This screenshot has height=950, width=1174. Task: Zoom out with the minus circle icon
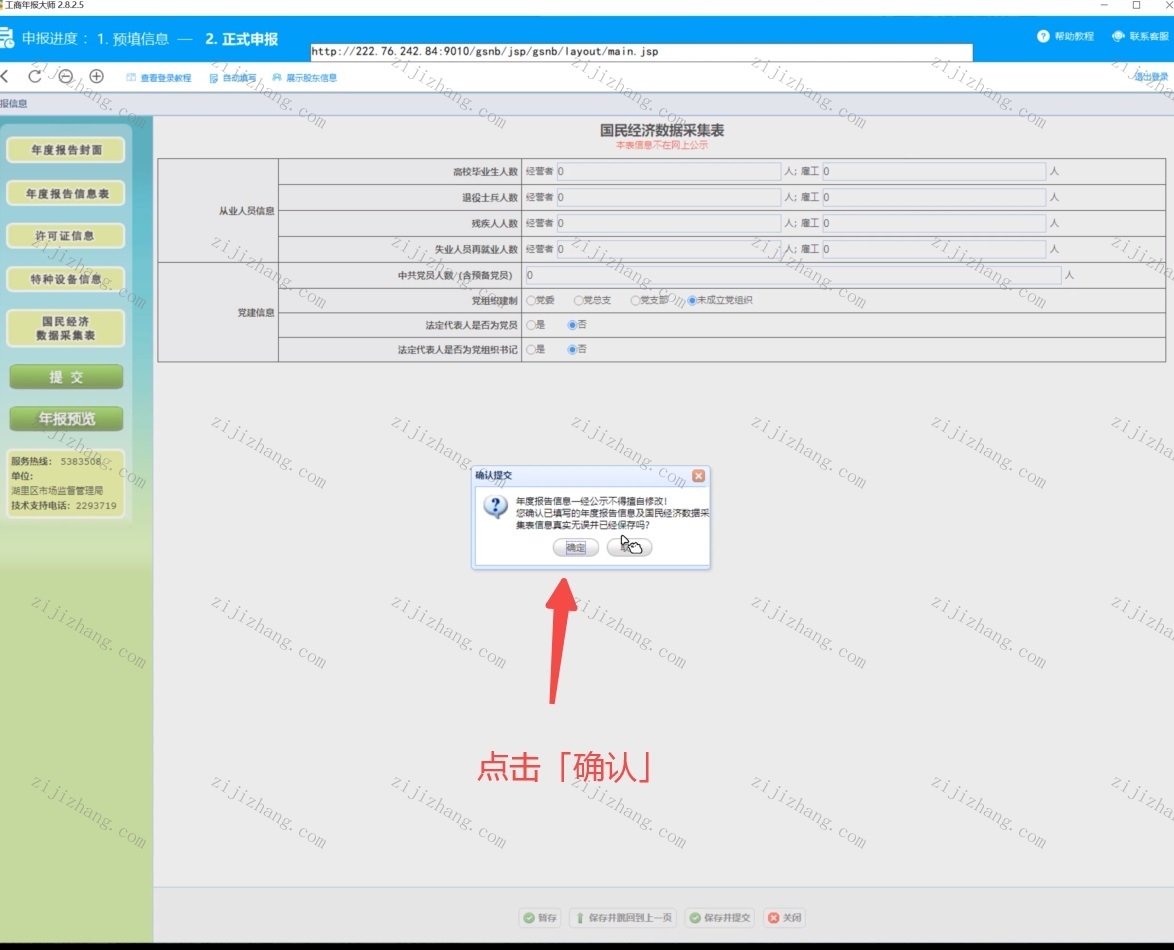(x=66, y=76)
